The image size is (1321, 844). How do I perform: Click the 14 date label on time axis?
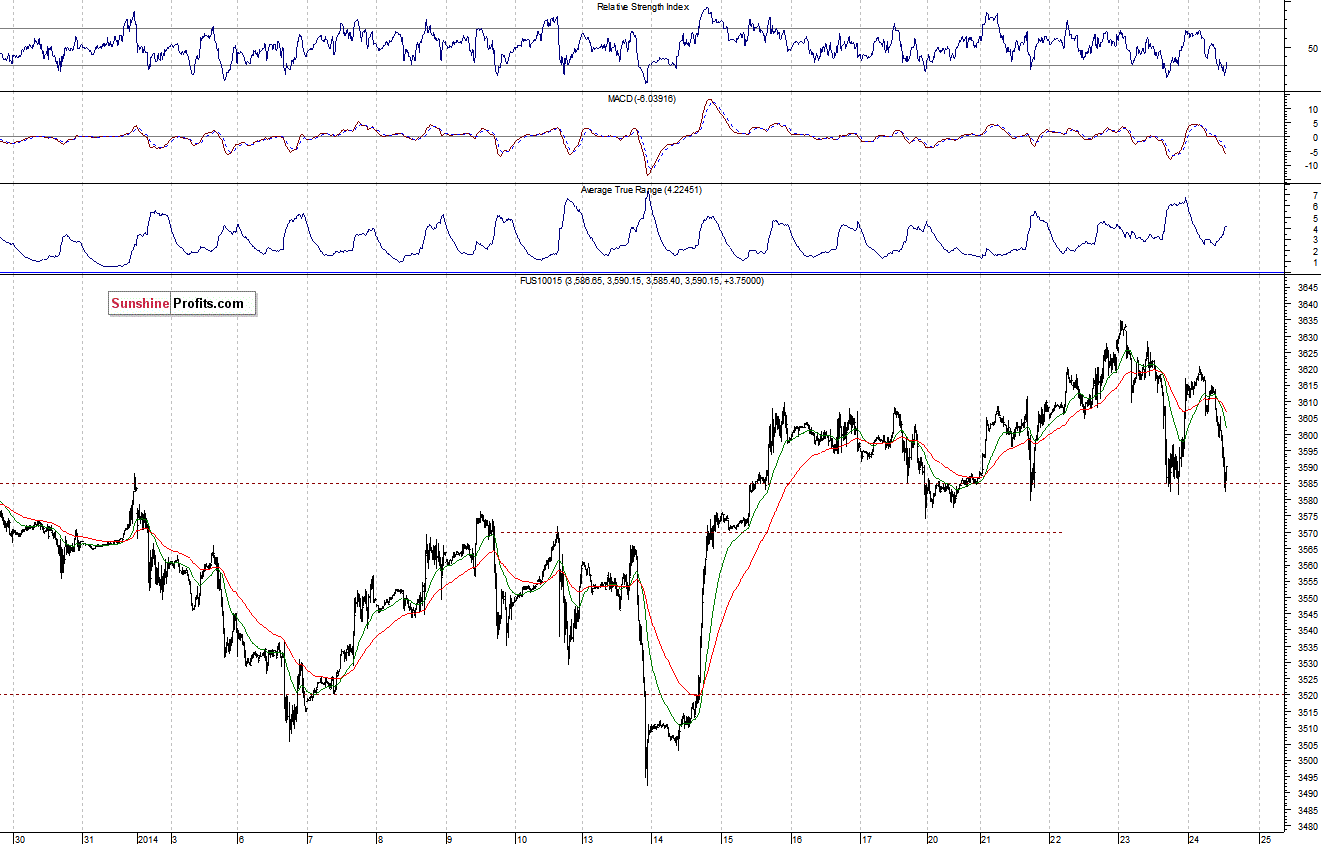[660, 838]
